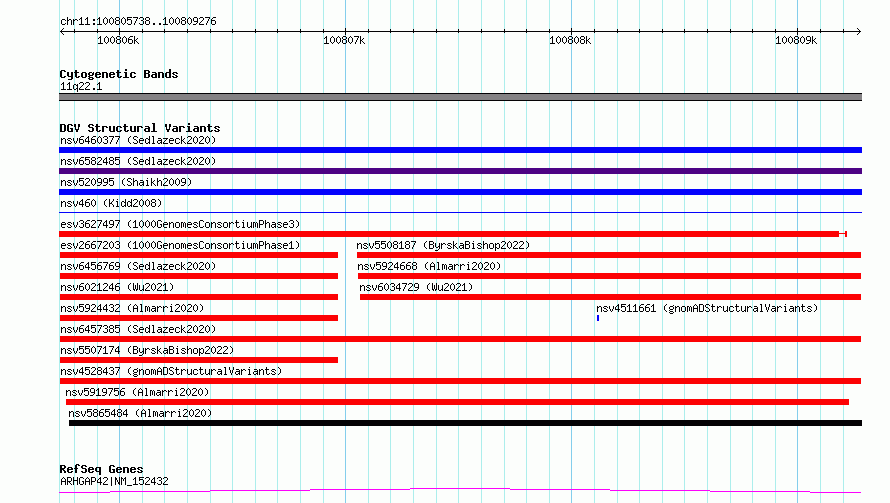Select the red esv3627497 variant bar
Screen dimensions: 890x503
tap(453, 234)
